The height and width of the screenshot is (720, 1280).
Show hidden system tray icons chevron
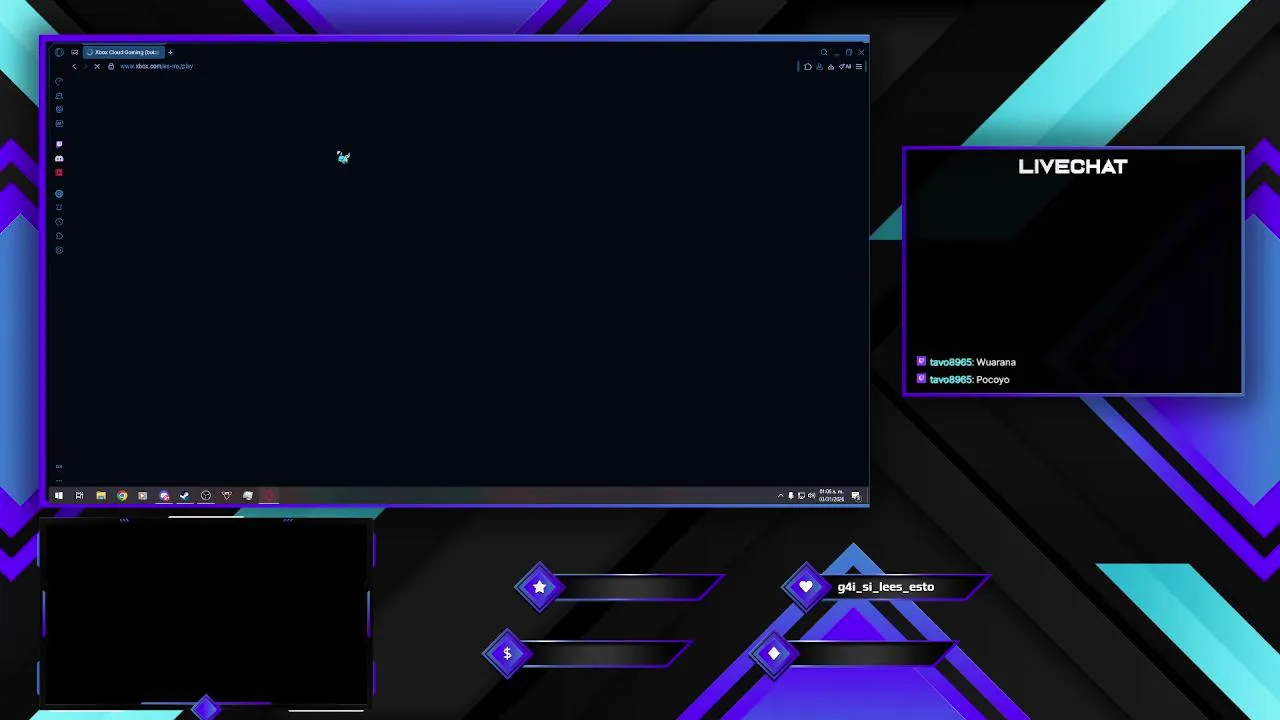point(780,496)
